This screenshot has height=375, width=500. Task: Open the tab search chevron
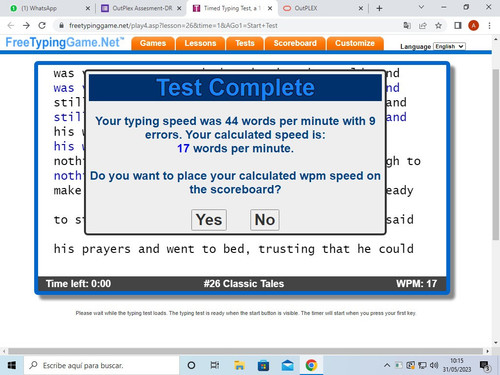[421, 7]
